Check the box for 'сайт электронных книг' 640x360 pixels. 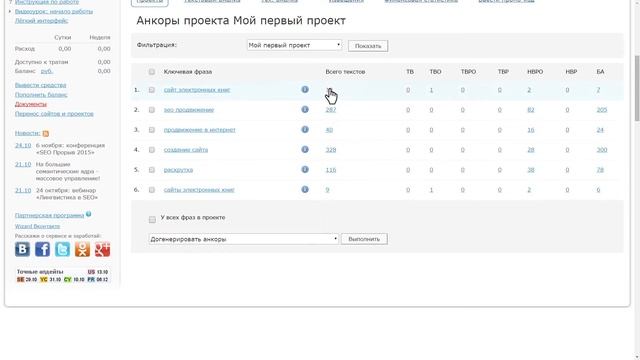(152, 90)
